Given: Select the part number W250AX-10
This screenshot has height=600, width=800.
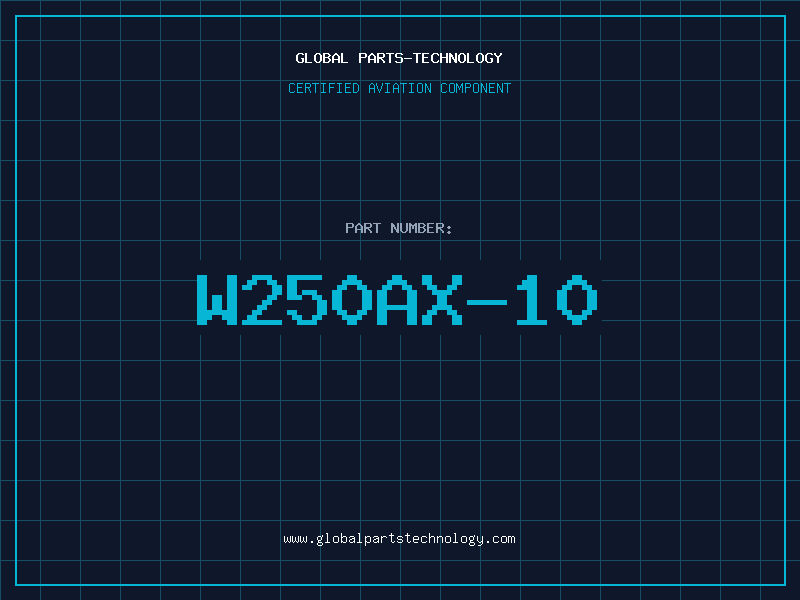Looking at the screenshot, I should click(397, 300).
